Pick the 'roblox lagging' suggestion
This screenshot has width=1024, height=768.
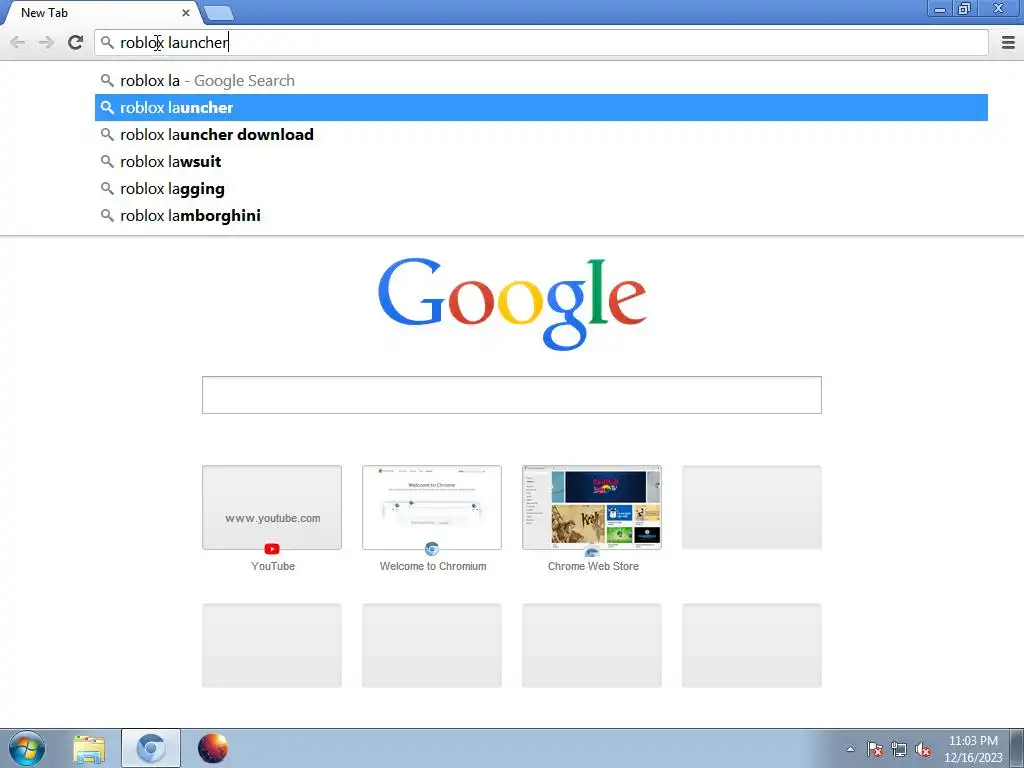click(x=541, y=188)
